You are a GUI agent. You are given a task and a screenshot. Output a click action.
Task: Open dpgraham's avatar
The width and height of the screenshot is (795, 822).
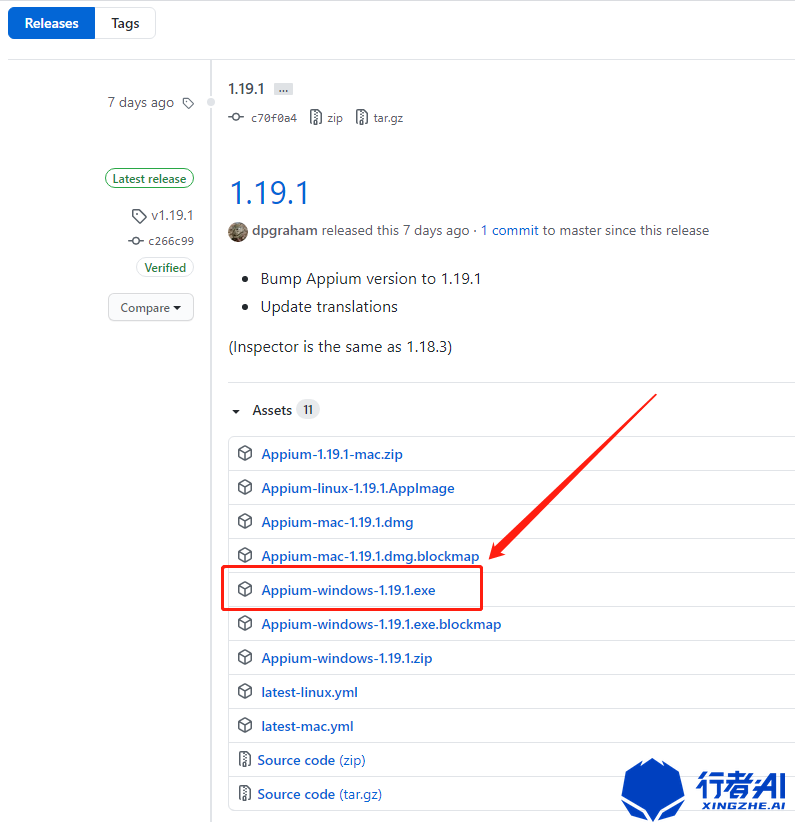pyautogui.click(x=238, y=232)
